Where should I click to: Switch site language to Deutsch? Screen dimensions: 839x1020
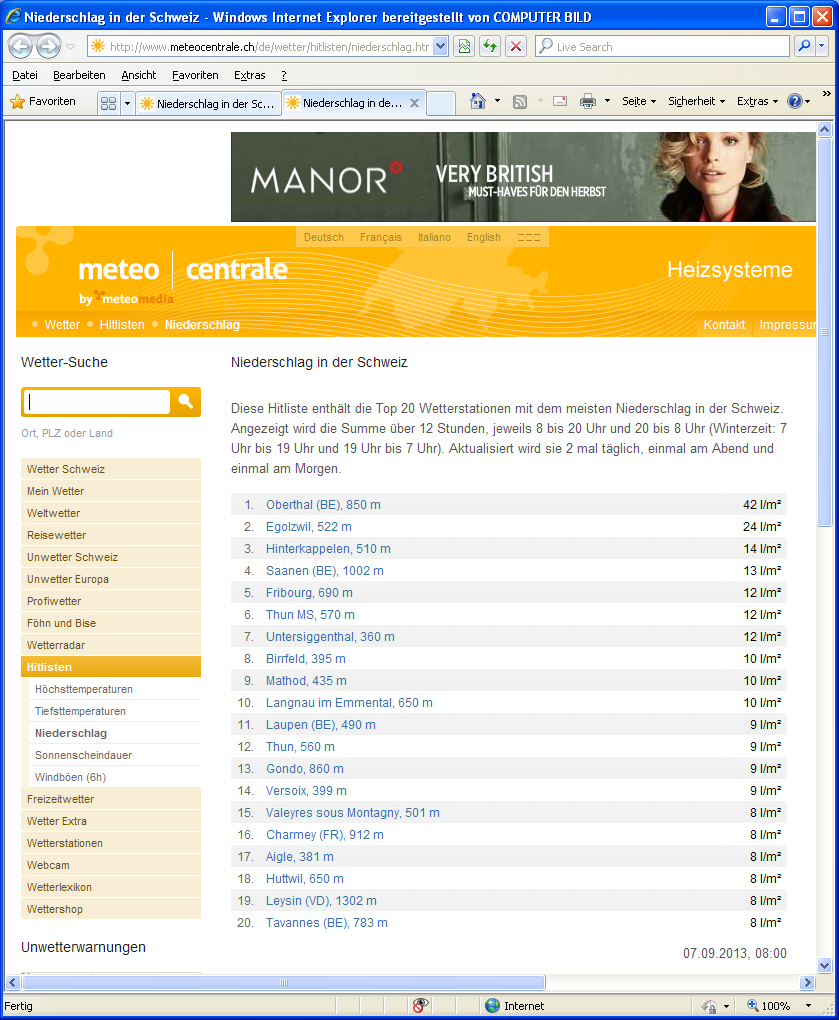[x=323, y=237]
